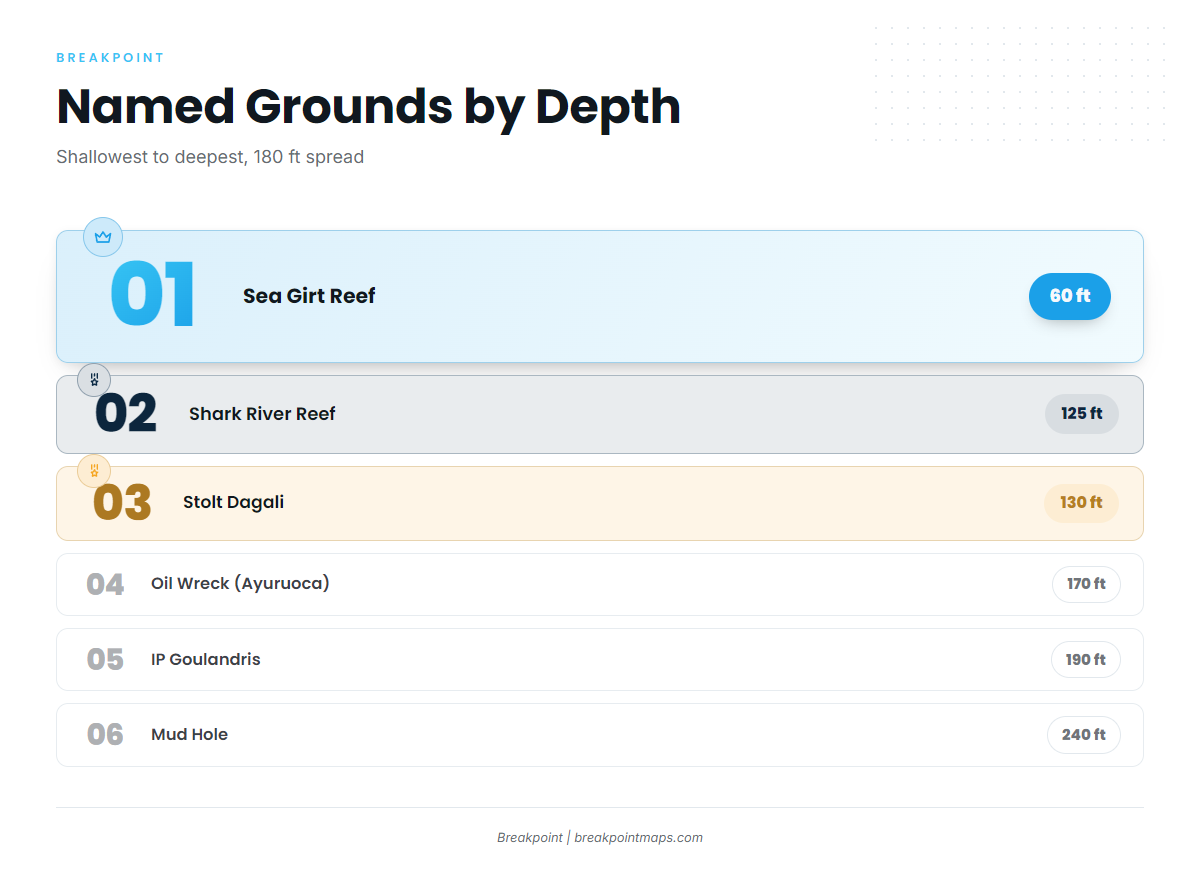Image resolution: width=1200 pixels, height=871 pixels.
Task: Select the 170 ft depth badge
Action: click(1086, 584)
